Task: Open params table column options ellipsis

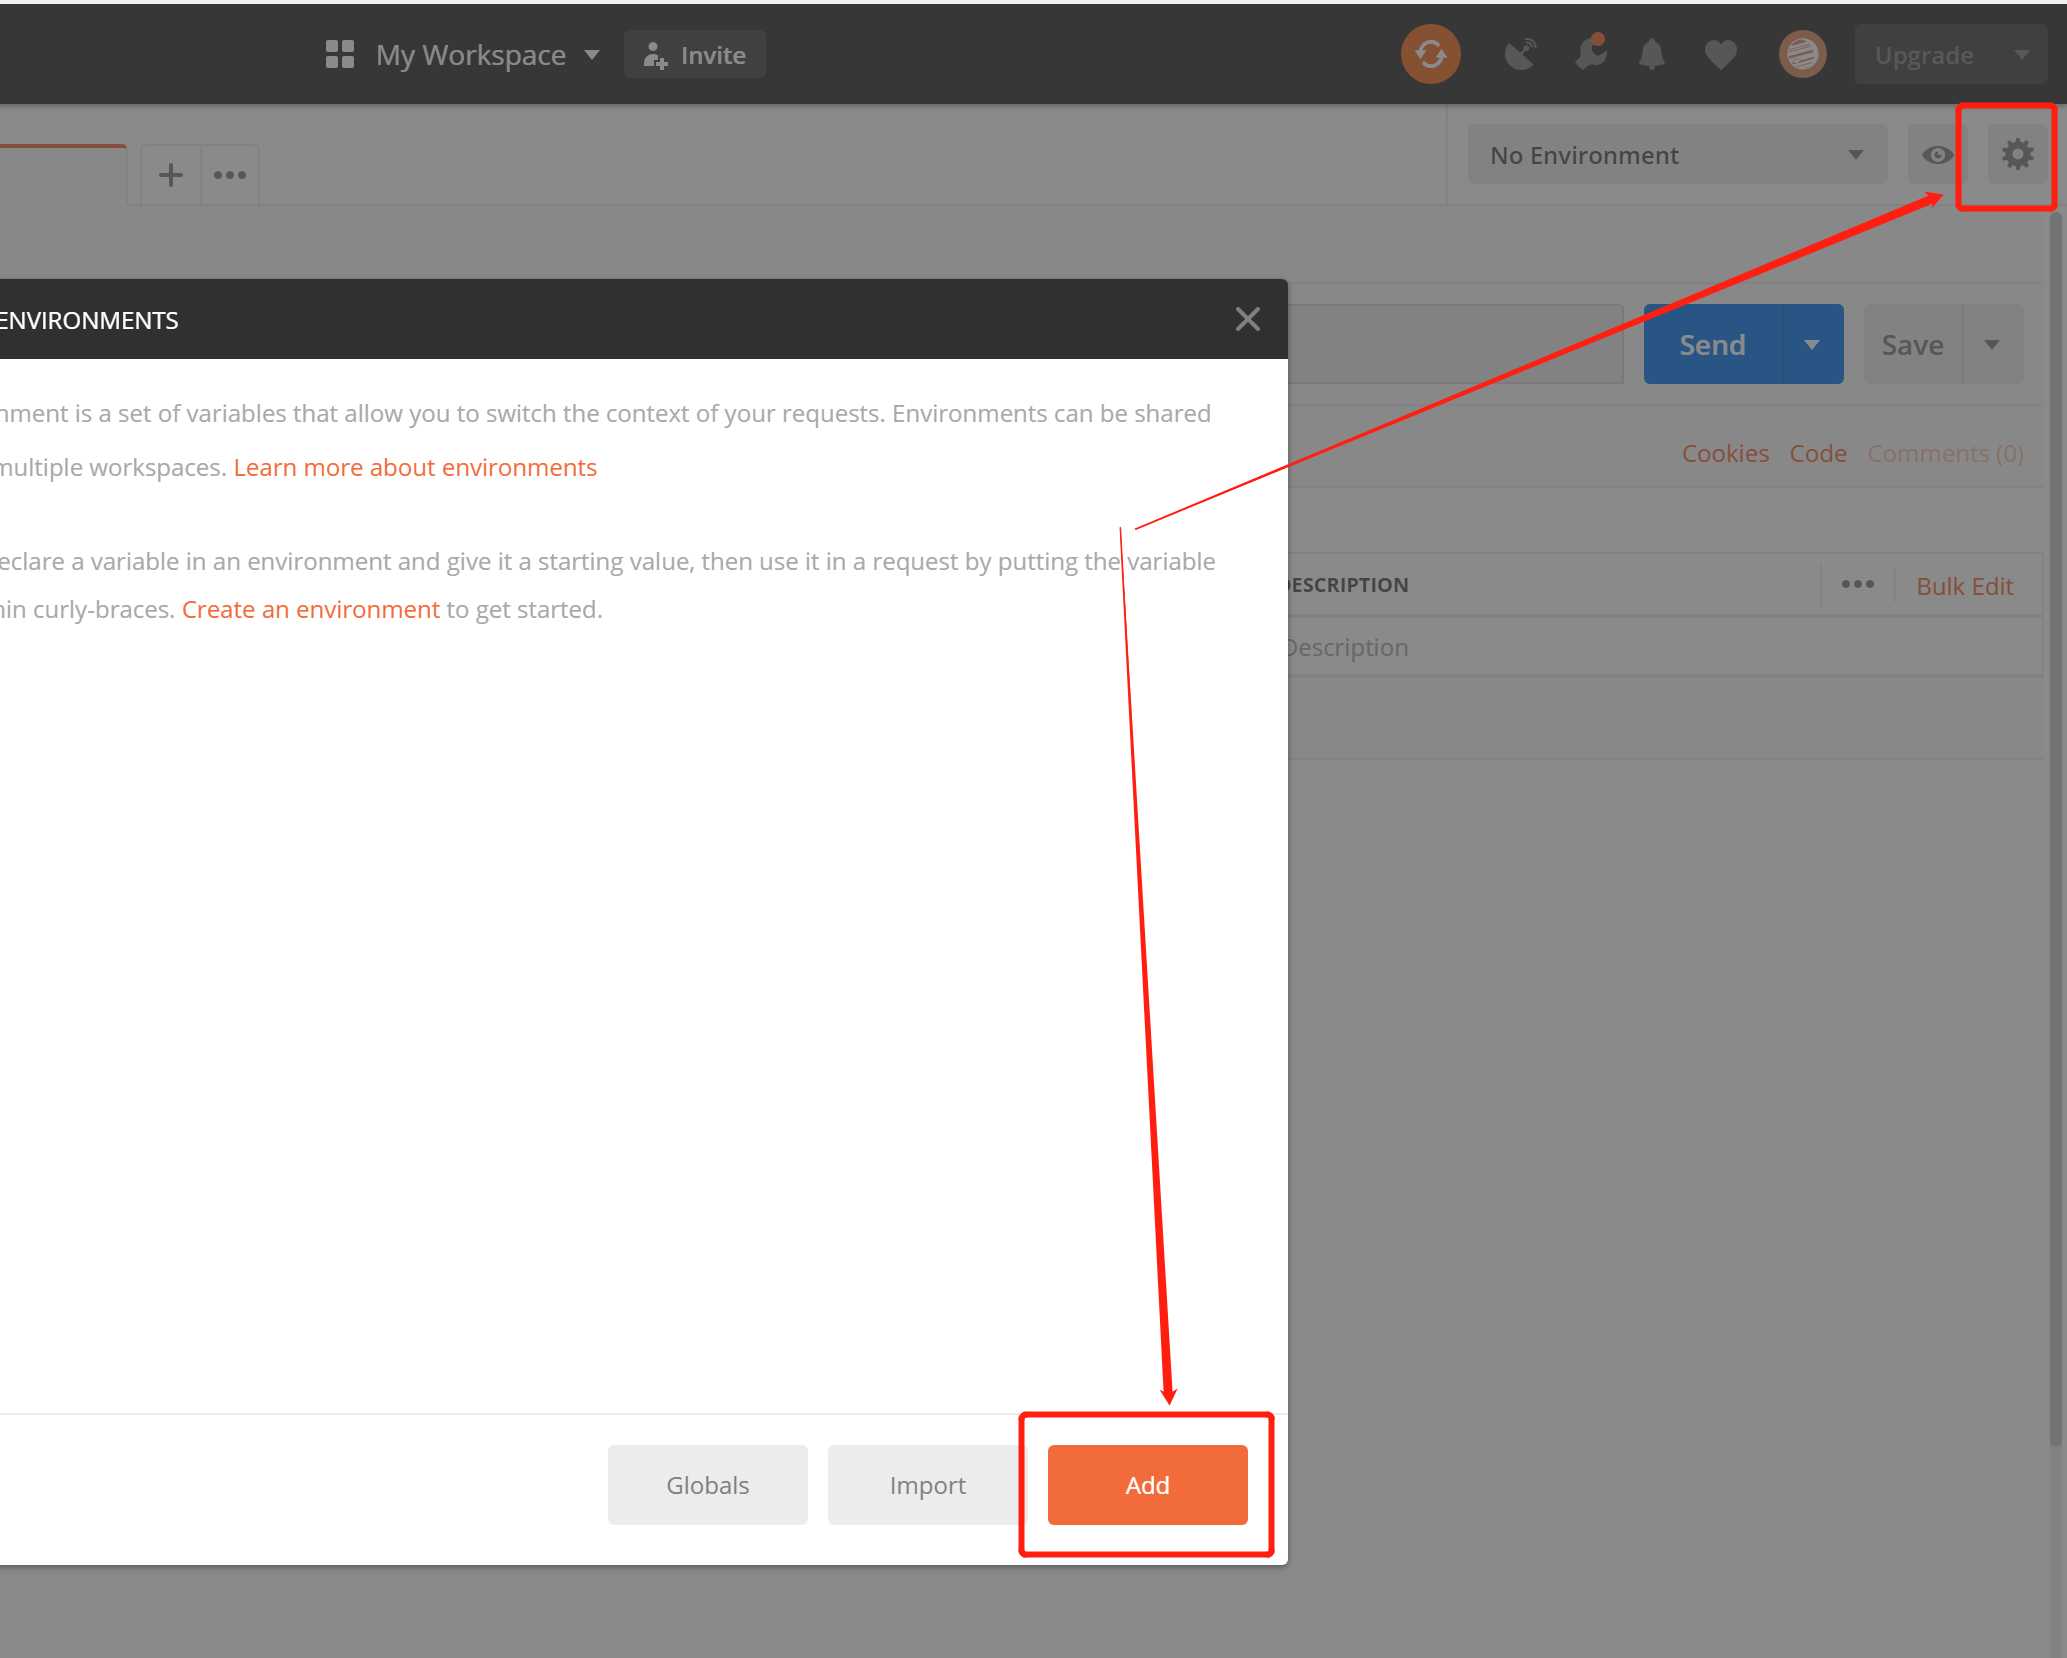Action: point(1857,585)
